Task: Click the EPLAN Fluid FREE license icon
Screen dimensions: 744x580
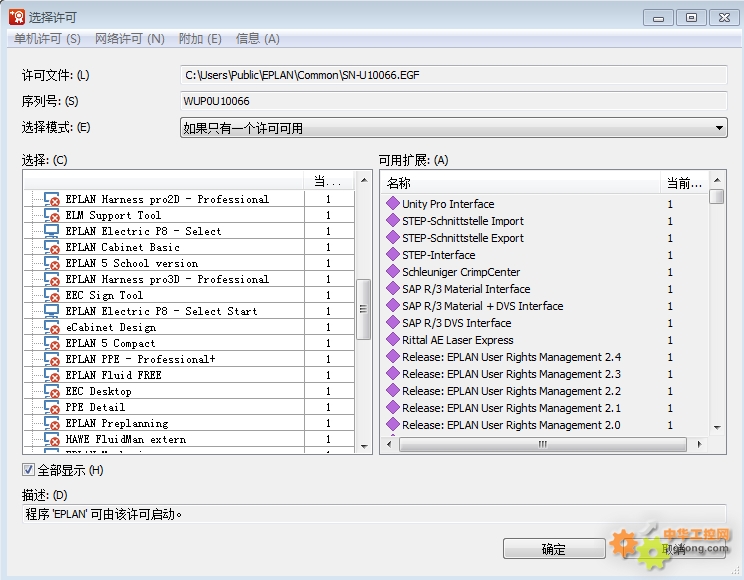Action: click(x=52, y=375)
